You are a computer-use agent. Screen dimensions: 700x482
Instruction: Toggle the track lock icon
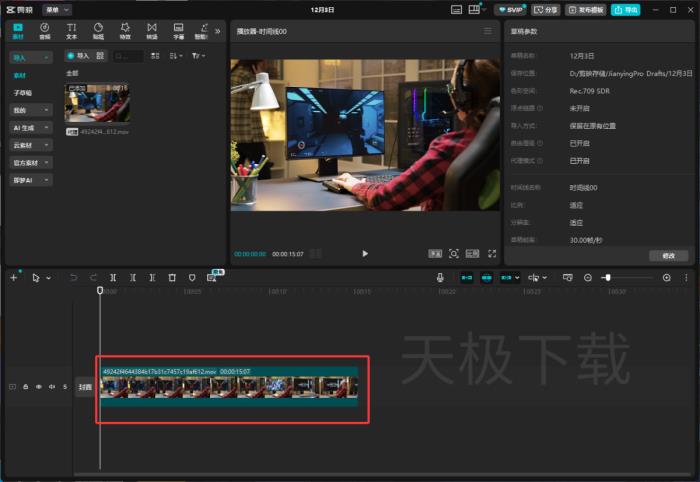click(26, 386)
